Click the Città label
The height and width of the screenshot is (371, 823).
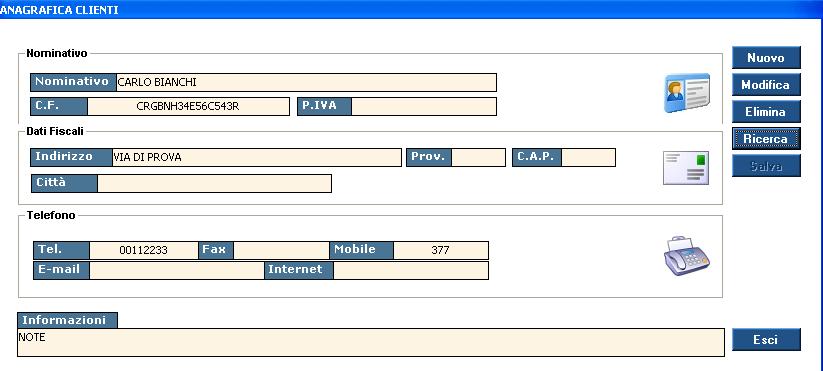pyautogui.click(x=65, y=183)
